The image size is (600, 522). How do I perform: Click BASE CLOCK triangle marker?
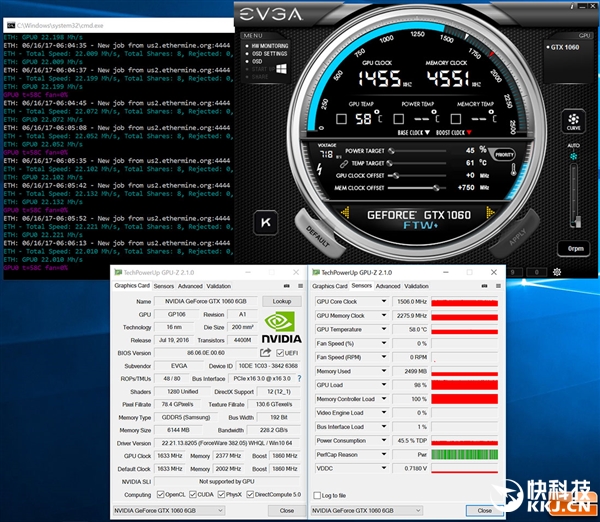click(427, 132)
